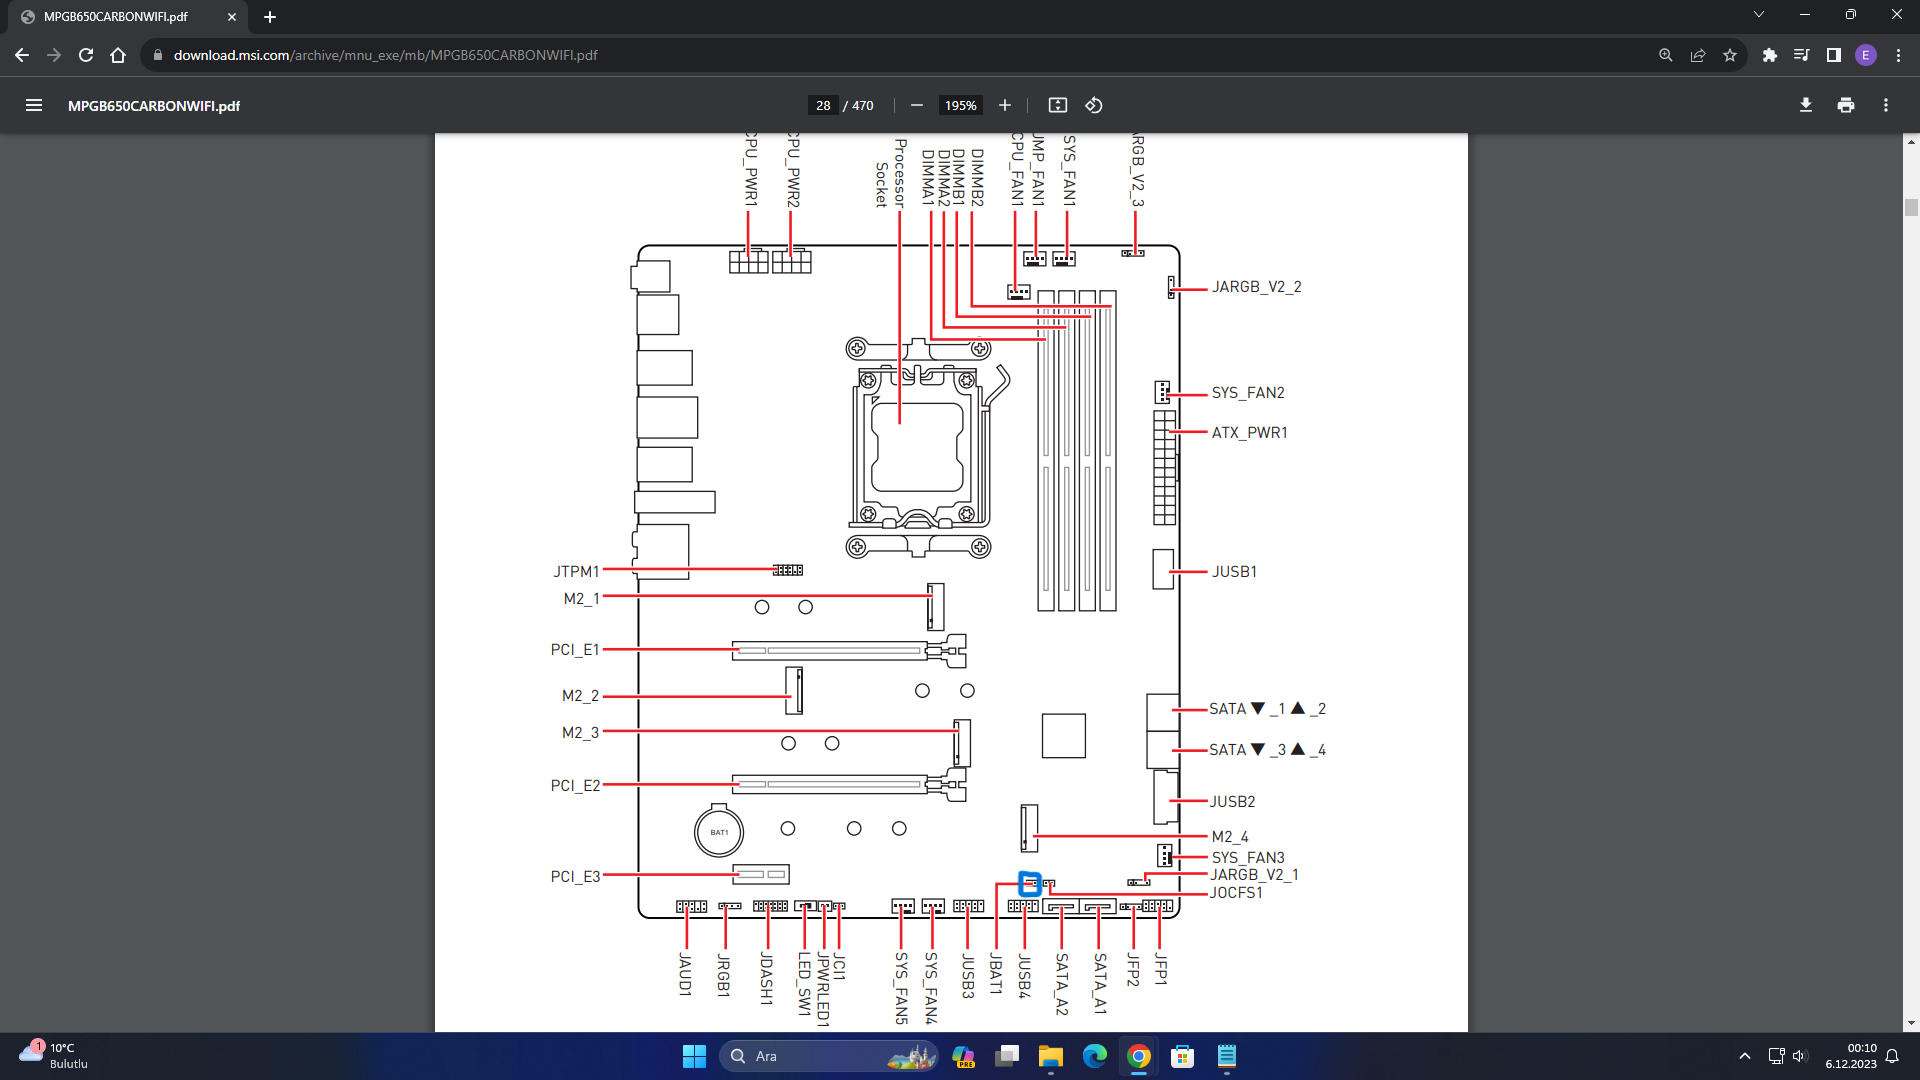
Task: Click the taskbar search box Ara
Action: click(x=828, y=1056)
